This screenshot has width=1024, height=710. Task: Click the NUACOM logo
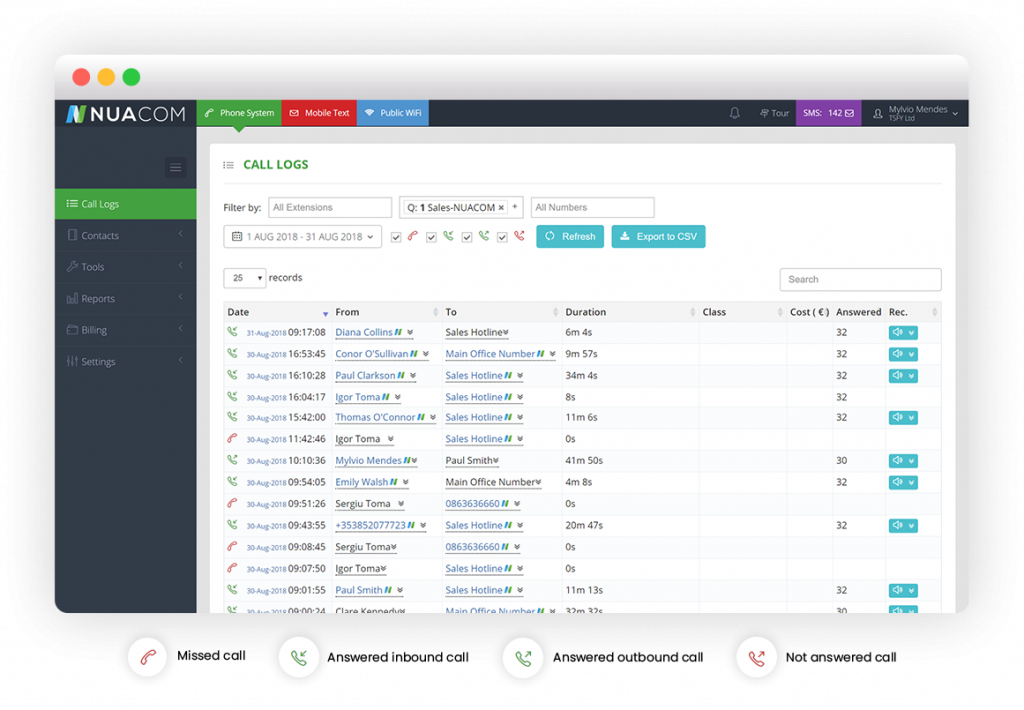[124, 113]
